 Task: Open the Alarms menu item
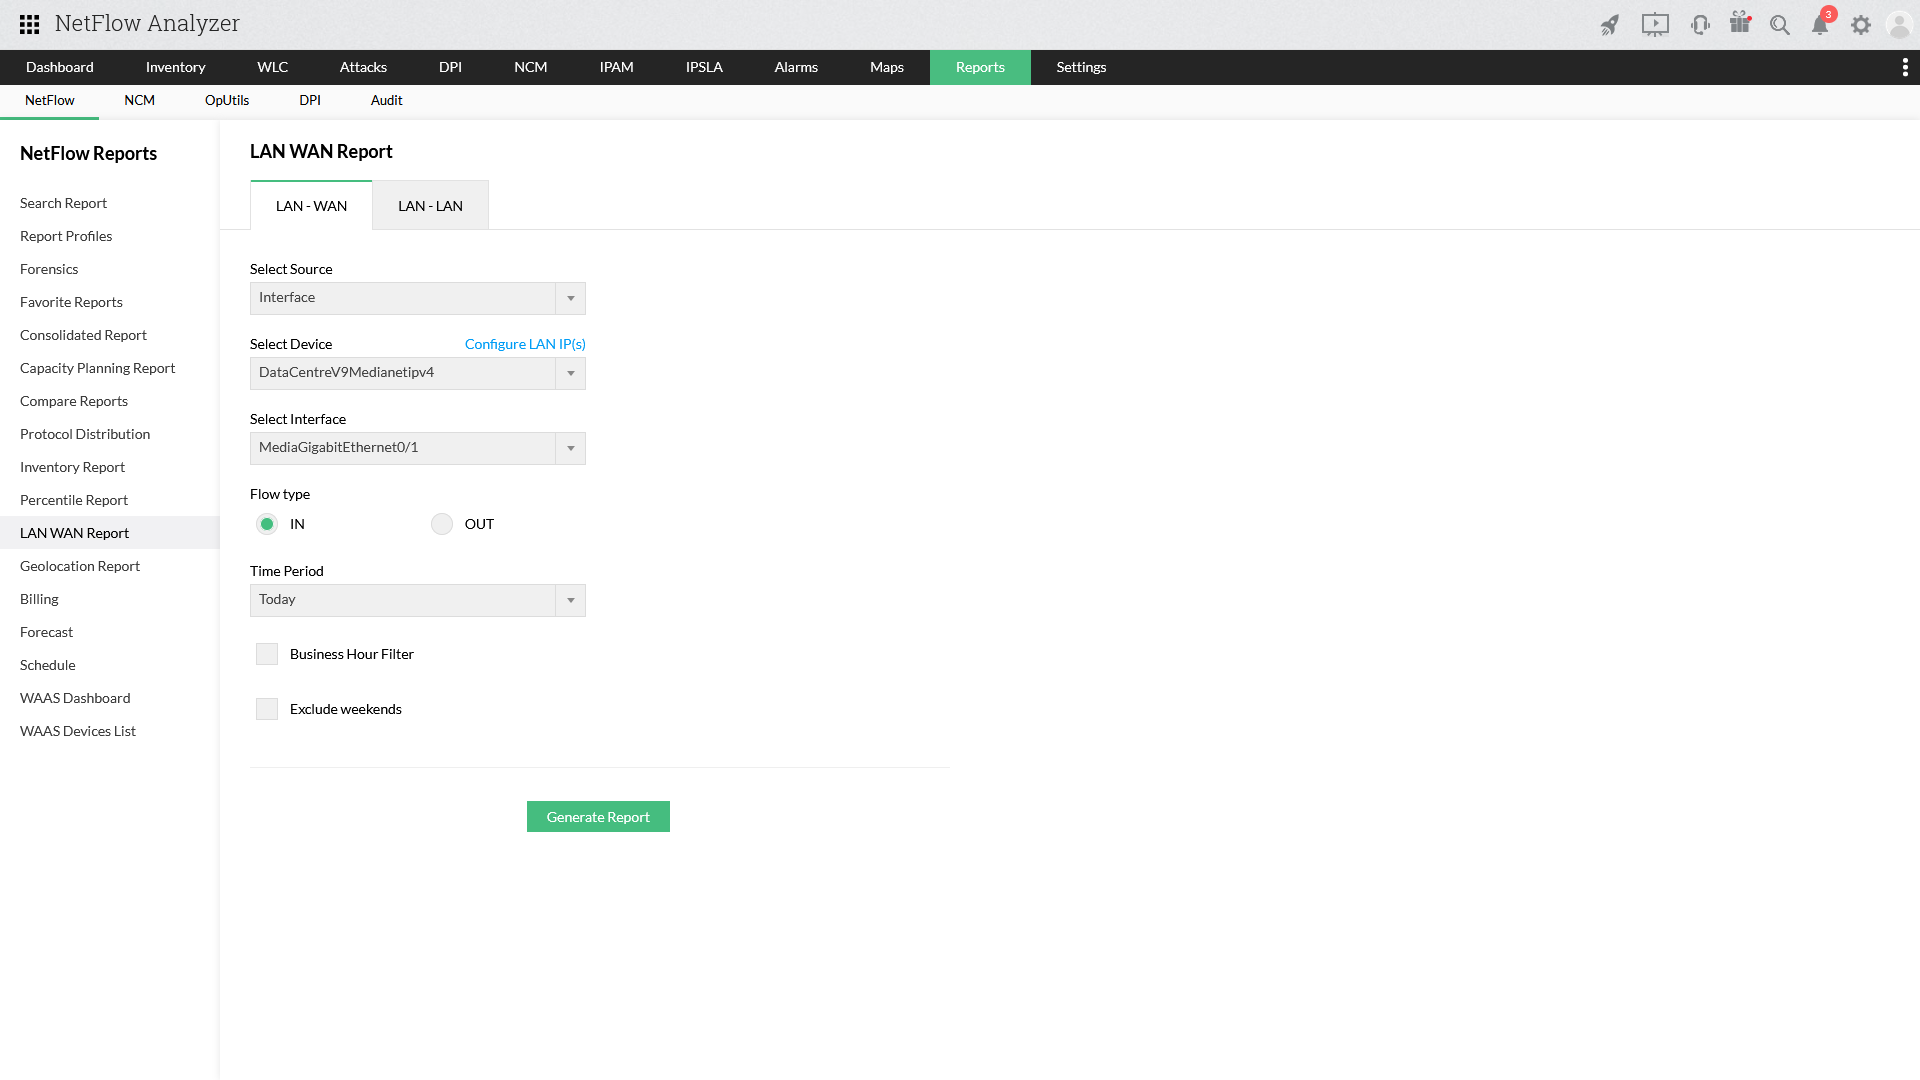click(796, 67)
